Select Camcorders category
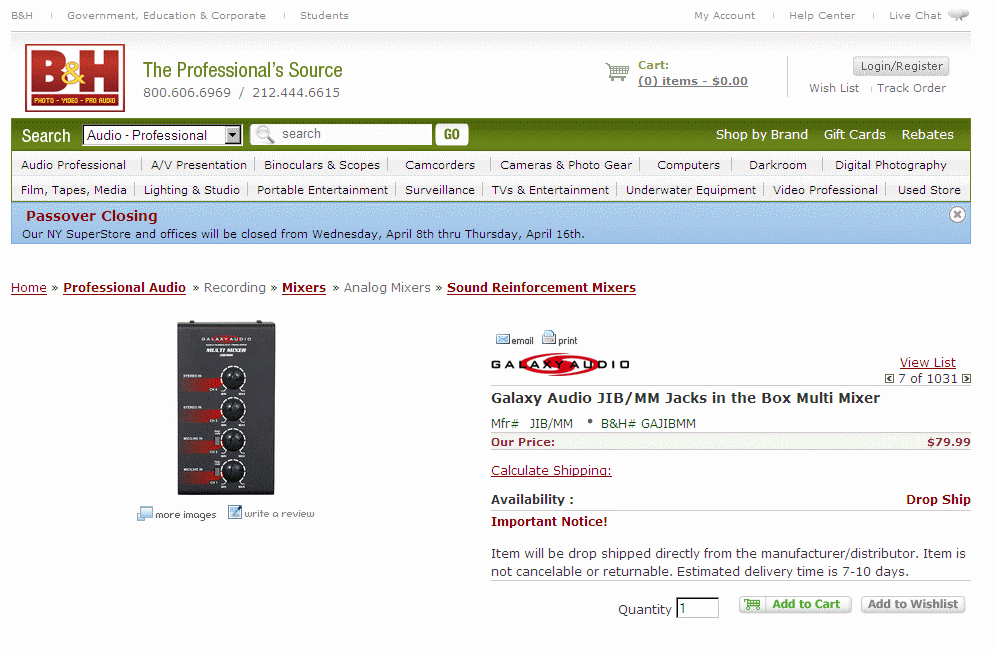The height and width of the screenshot is (650, 995). pyautogui.click(x=440, y=165)
